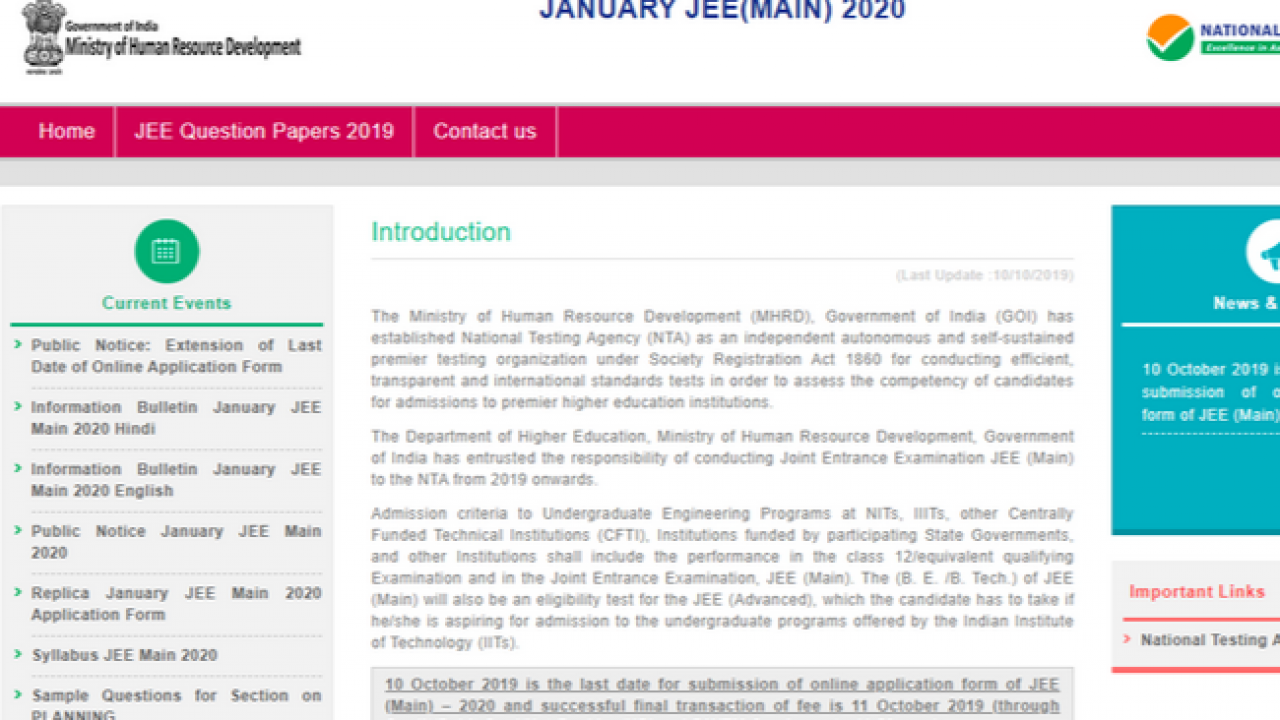
Task: View Replica January JEE Main 2020 Application Form
Action: (176, 604)
